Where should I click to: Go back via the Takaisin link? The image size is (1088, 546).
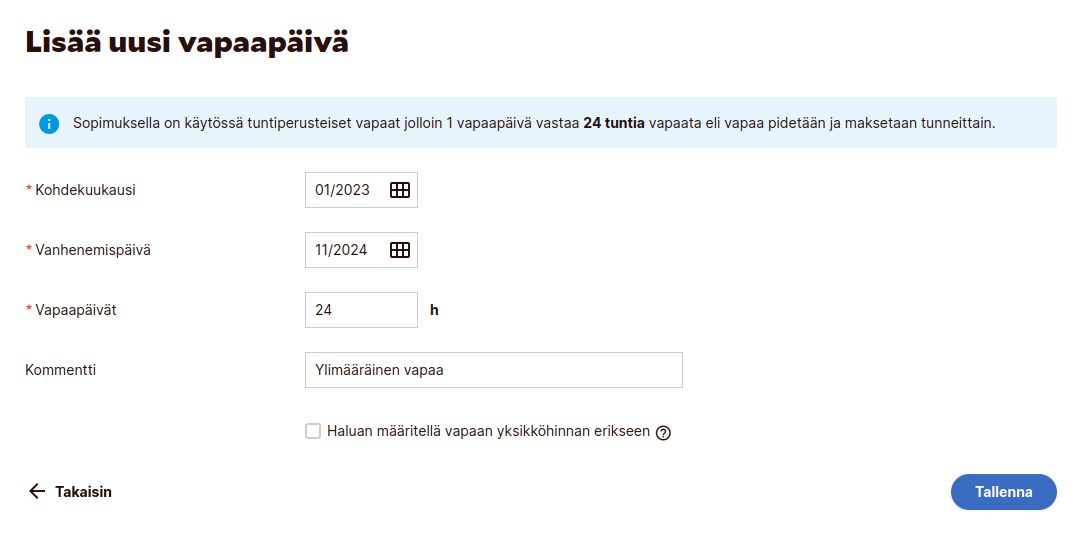[x=83, y=492]
